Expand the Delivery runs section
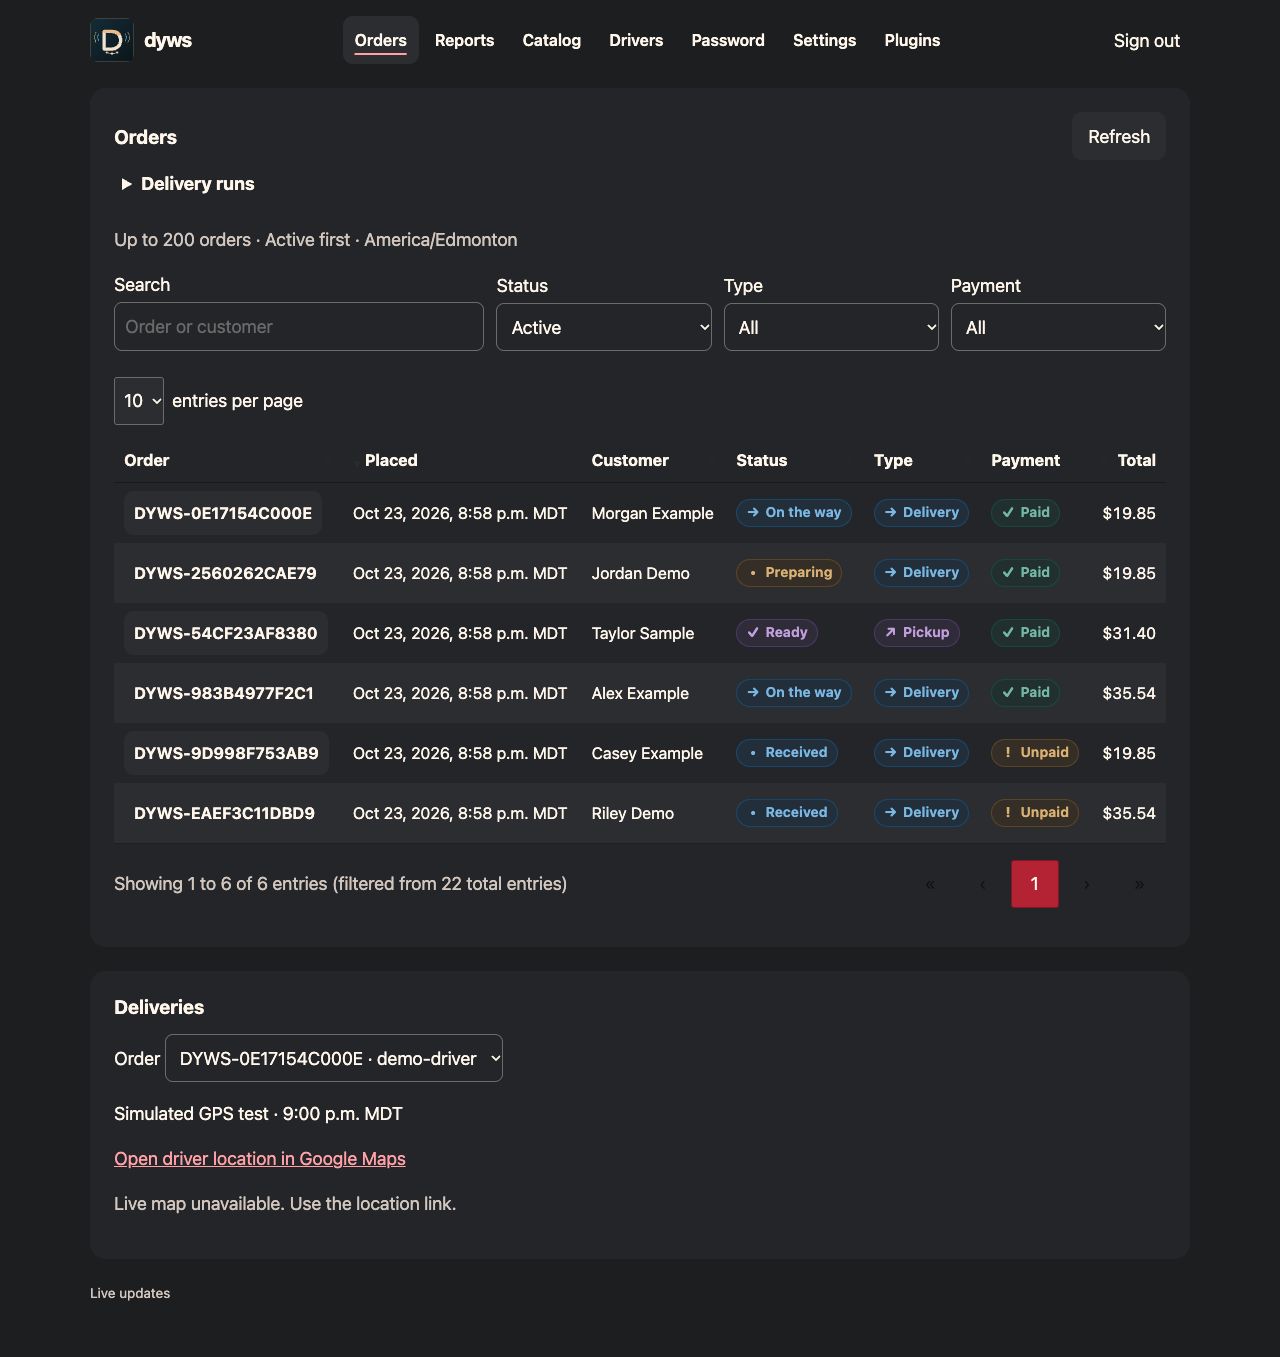This screenshot has height=1357, width=1280. [x=187, y=184]
